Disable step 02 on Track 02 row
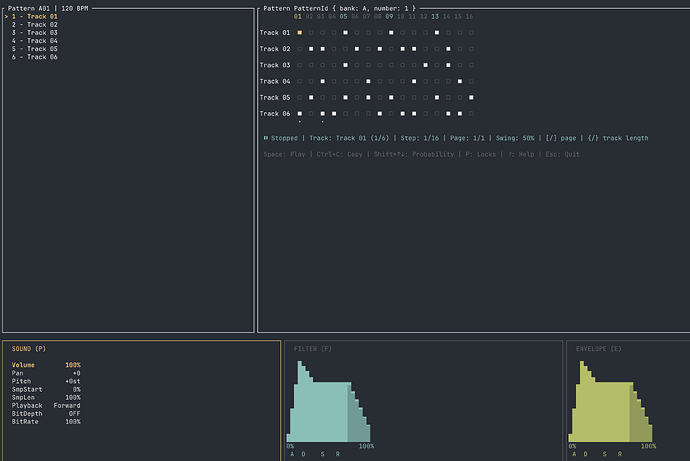 click(x=311, y=49)
